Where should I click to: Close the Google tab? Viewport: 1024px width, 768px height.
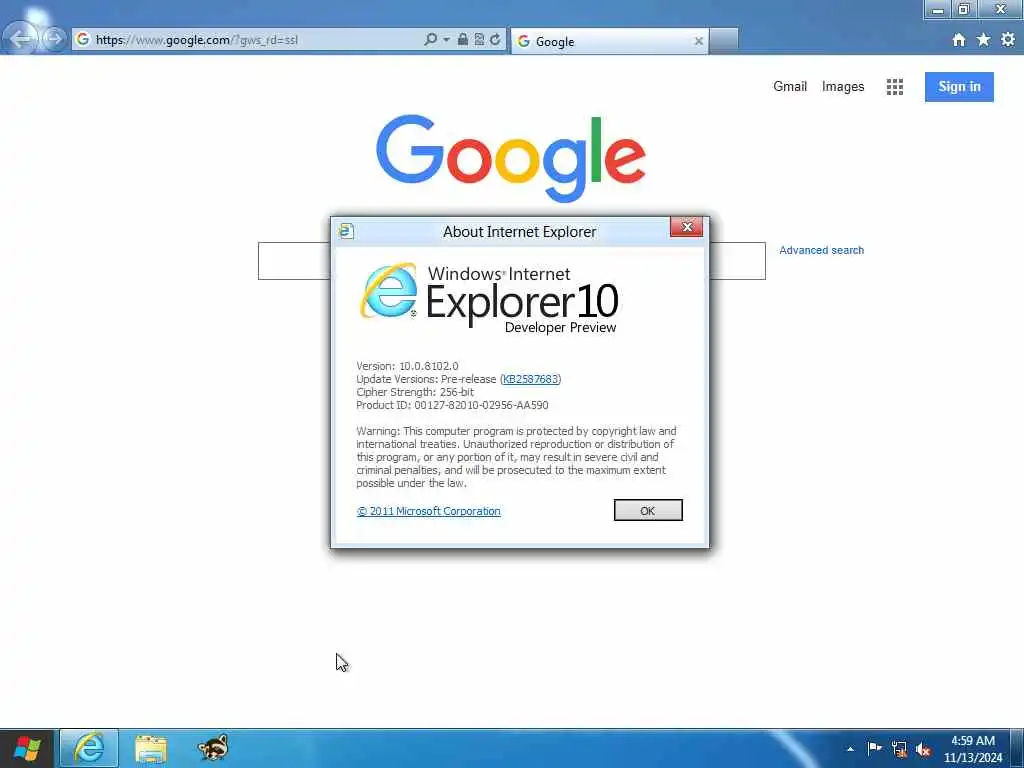click(699, 41)
